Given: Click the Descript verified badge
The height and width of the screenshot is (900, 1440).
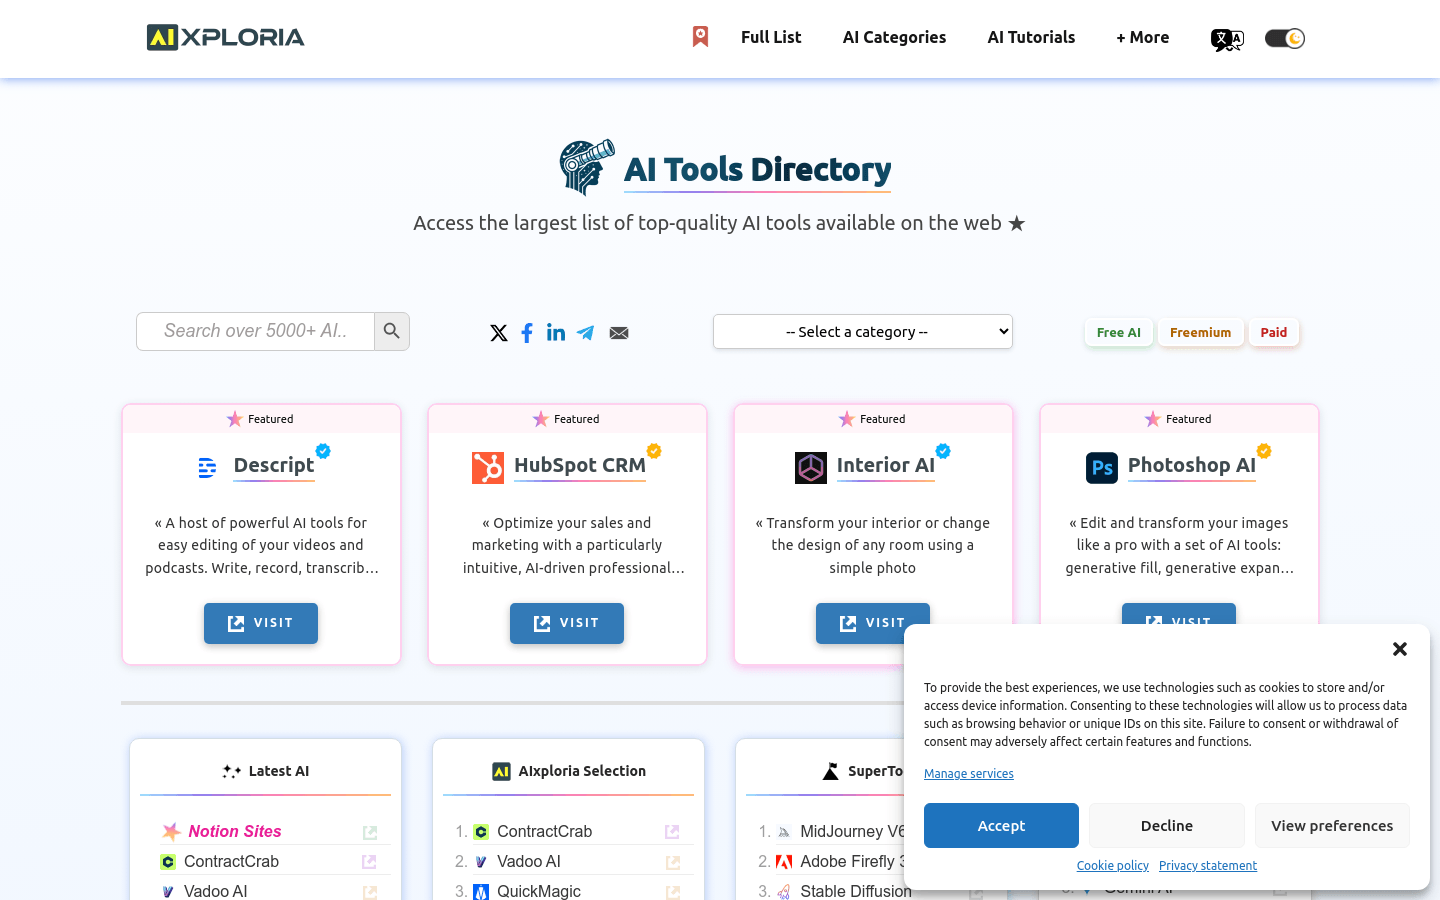Looking at the screenshot, I should (x=323, y=451).
